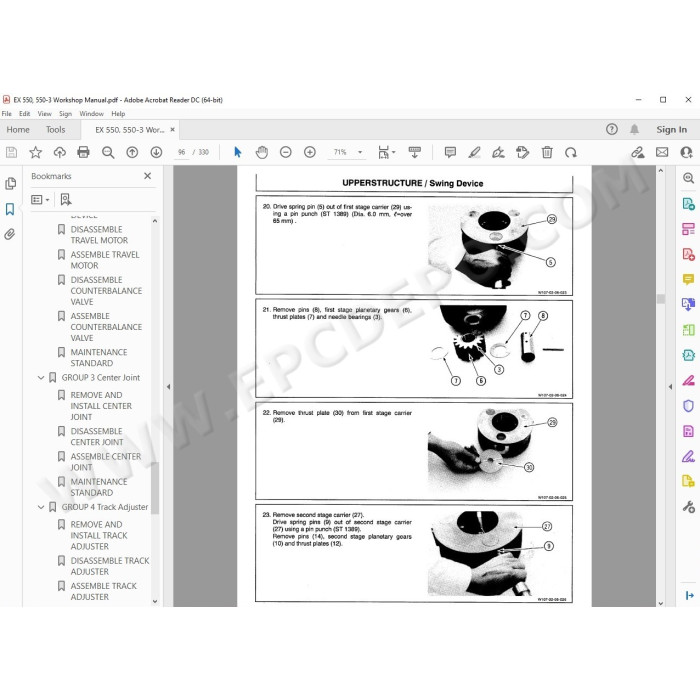Toggle scrolling read mode icon

(x=415, y=152)
